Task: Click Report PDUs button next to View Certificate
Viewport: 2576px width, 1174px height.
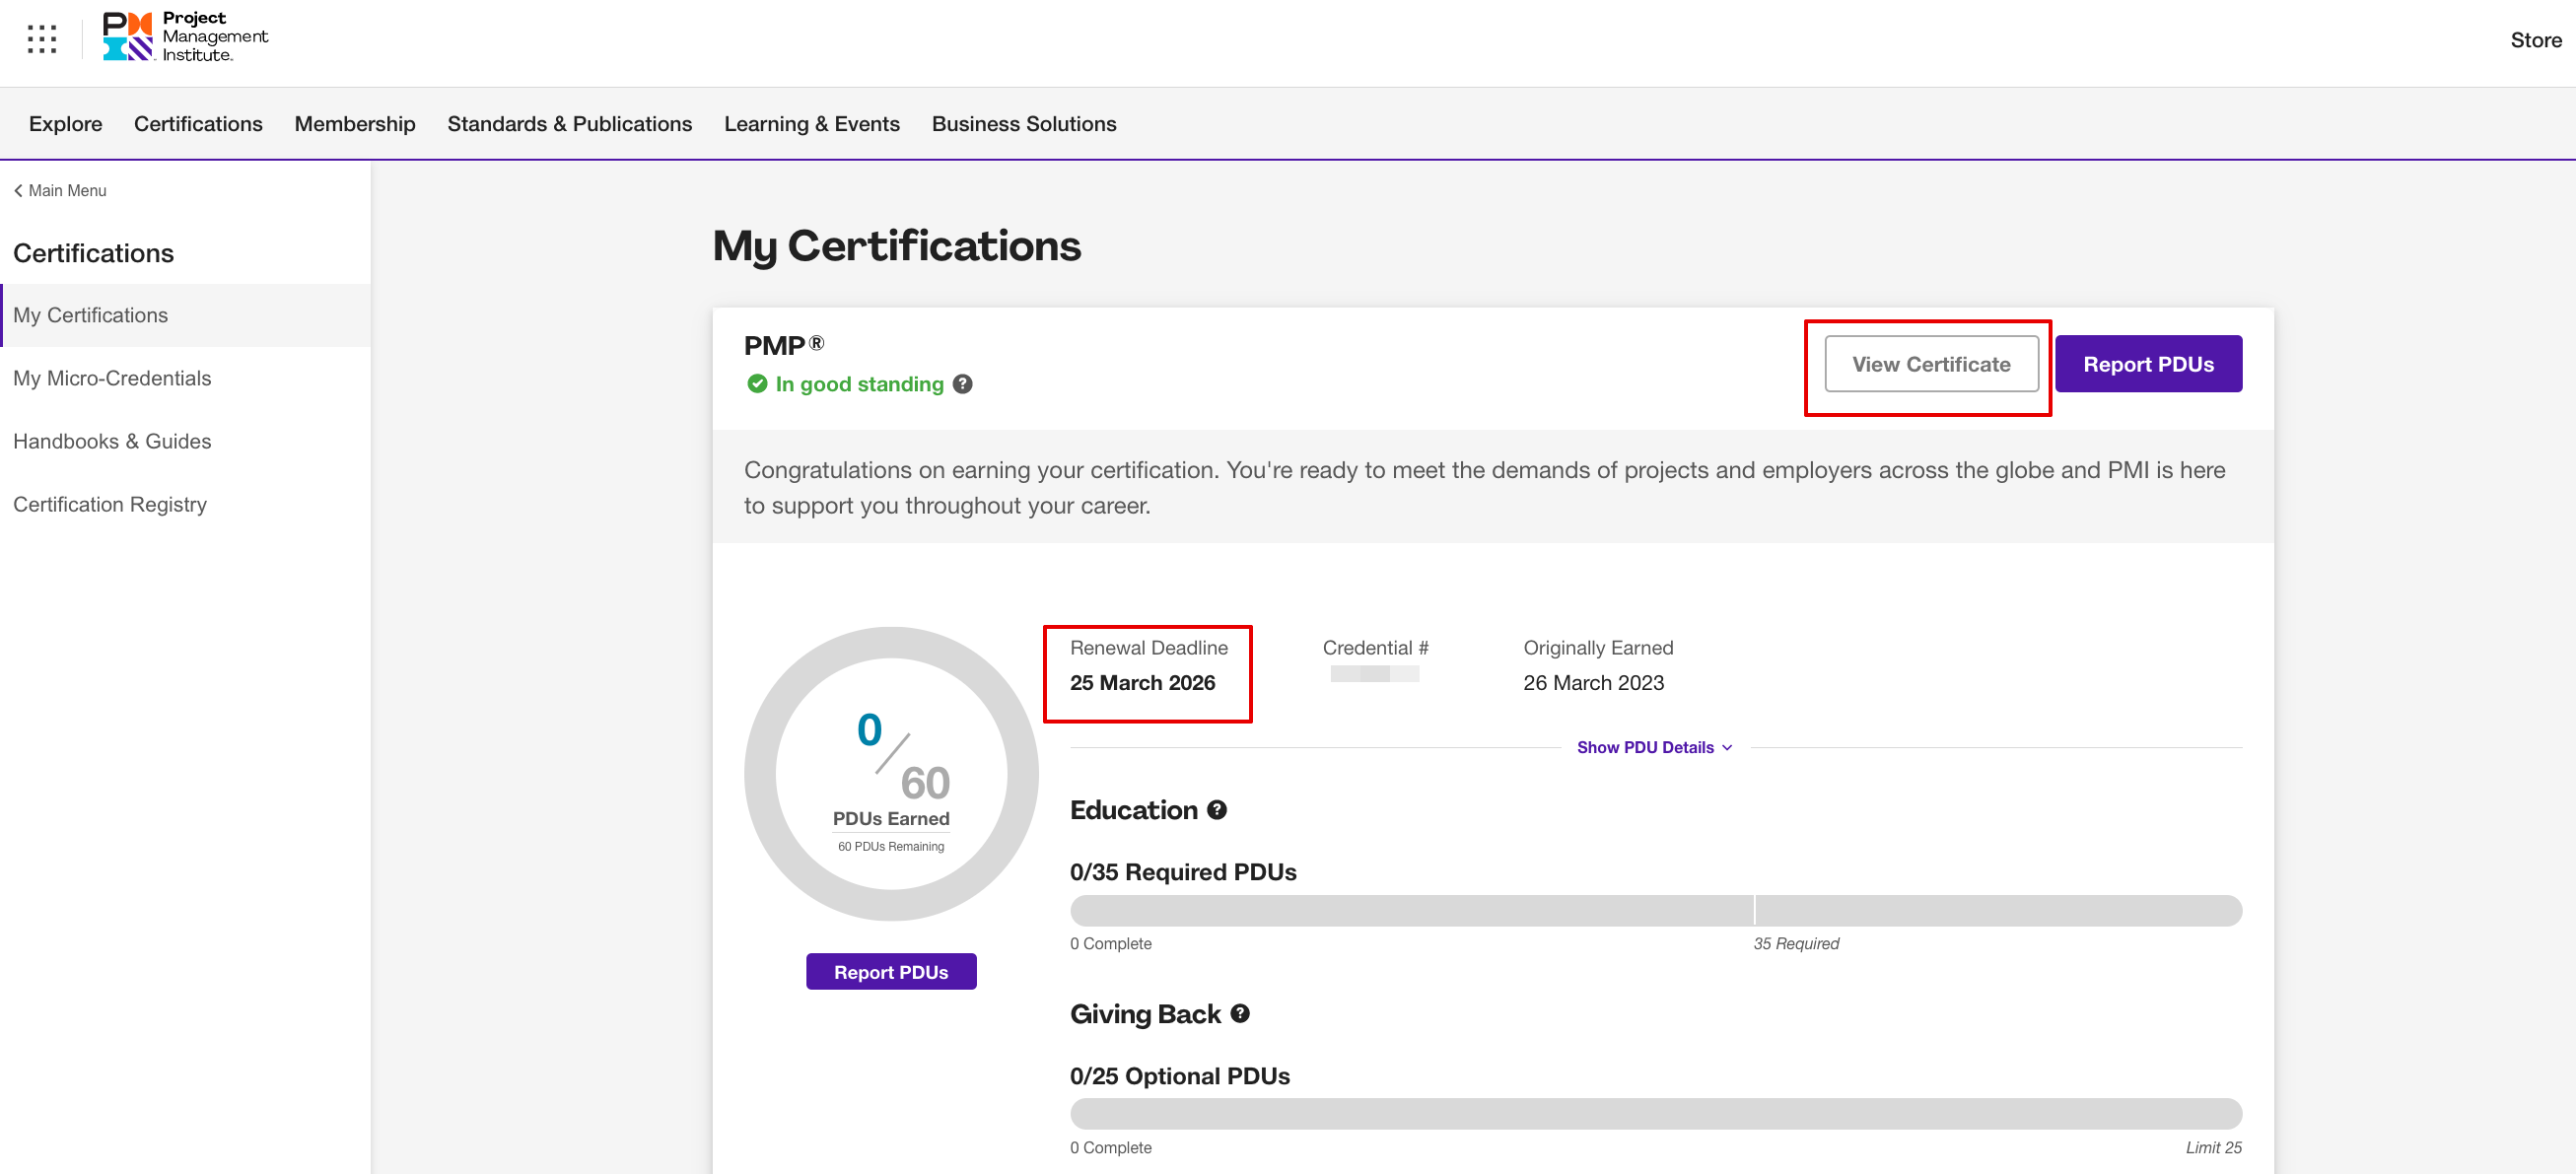Action: [x=2148, y=364]
